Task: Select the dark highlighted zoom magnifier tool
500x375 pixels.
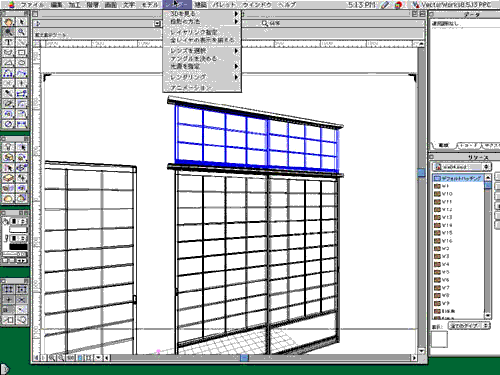Action: pyautogui.click(x=8, y=32)
